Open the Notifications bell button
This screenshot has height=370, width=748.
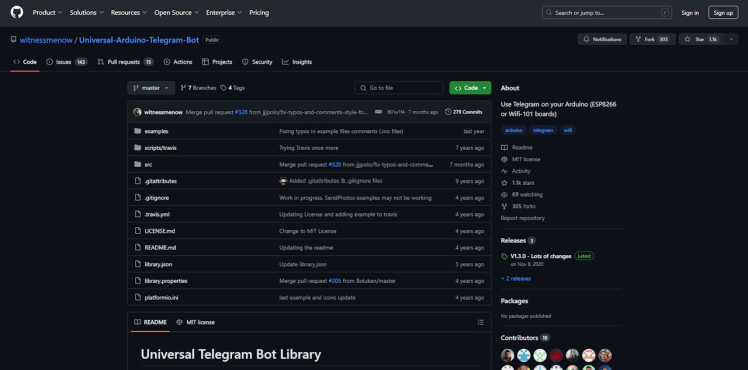[x=602, y=39]
